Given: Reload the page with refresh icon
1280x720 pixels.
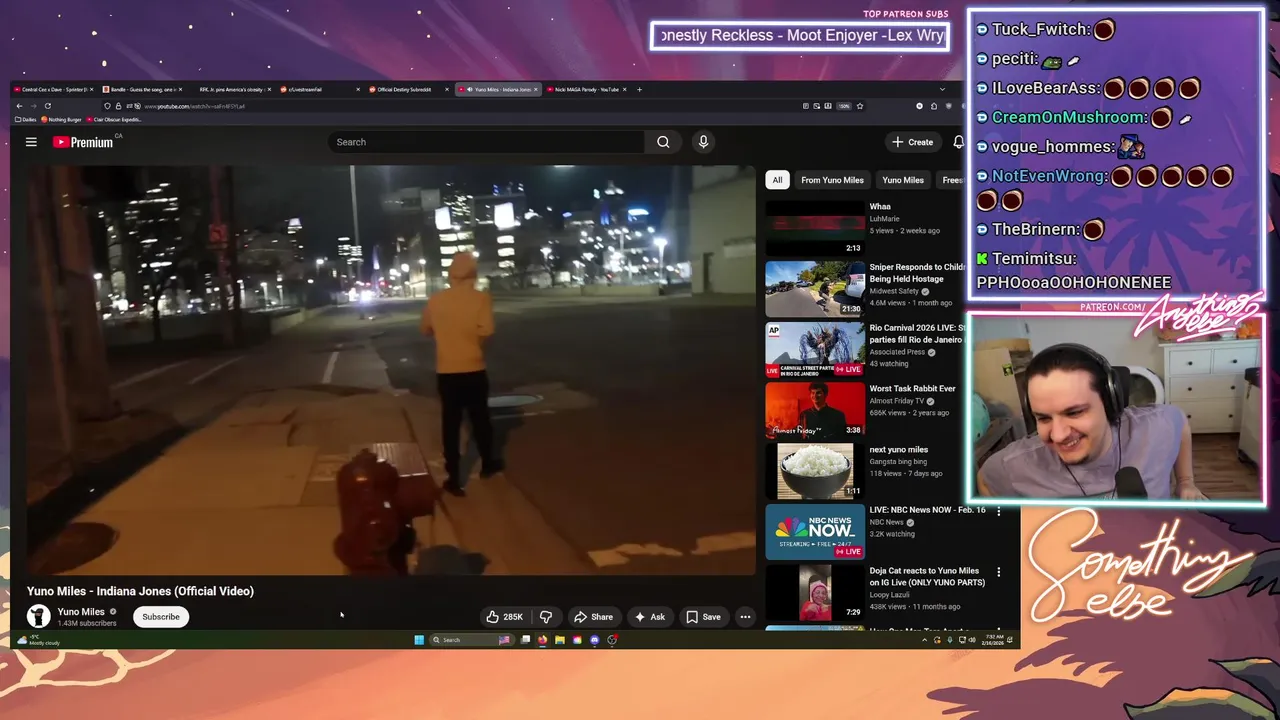Looking at the screenshot, I should pos(47,106).
